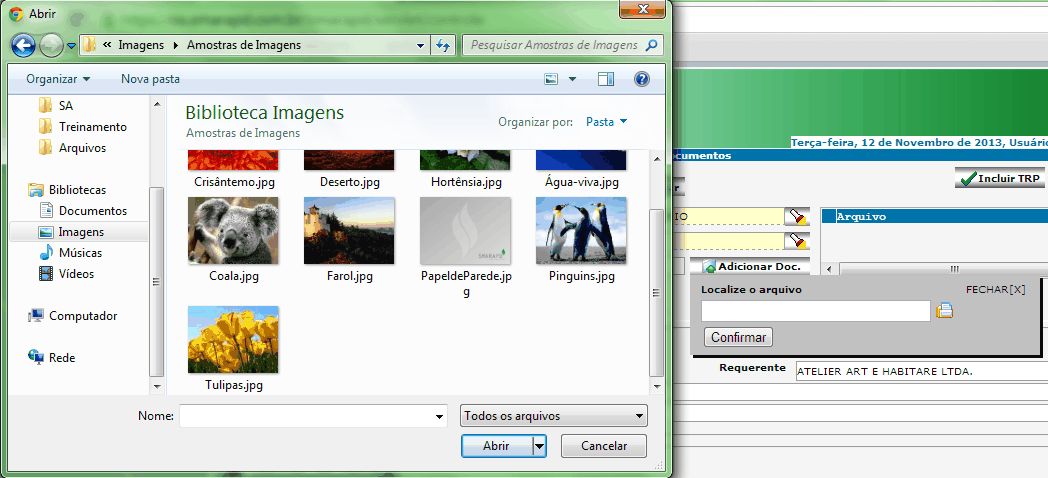Click the Confirmar button
This screenshot has width=1048, height=478.
click(x=738, y=337)
